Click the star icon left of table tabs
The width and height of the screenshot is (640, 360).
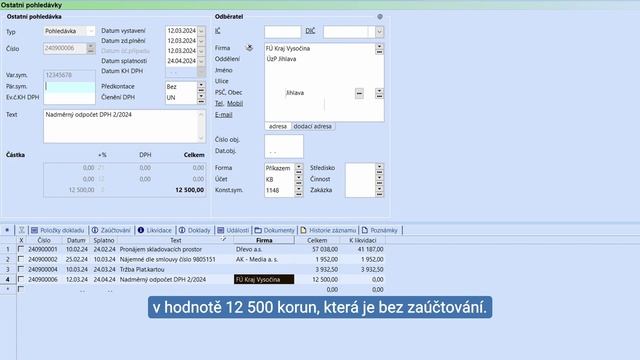coord(7,230)
